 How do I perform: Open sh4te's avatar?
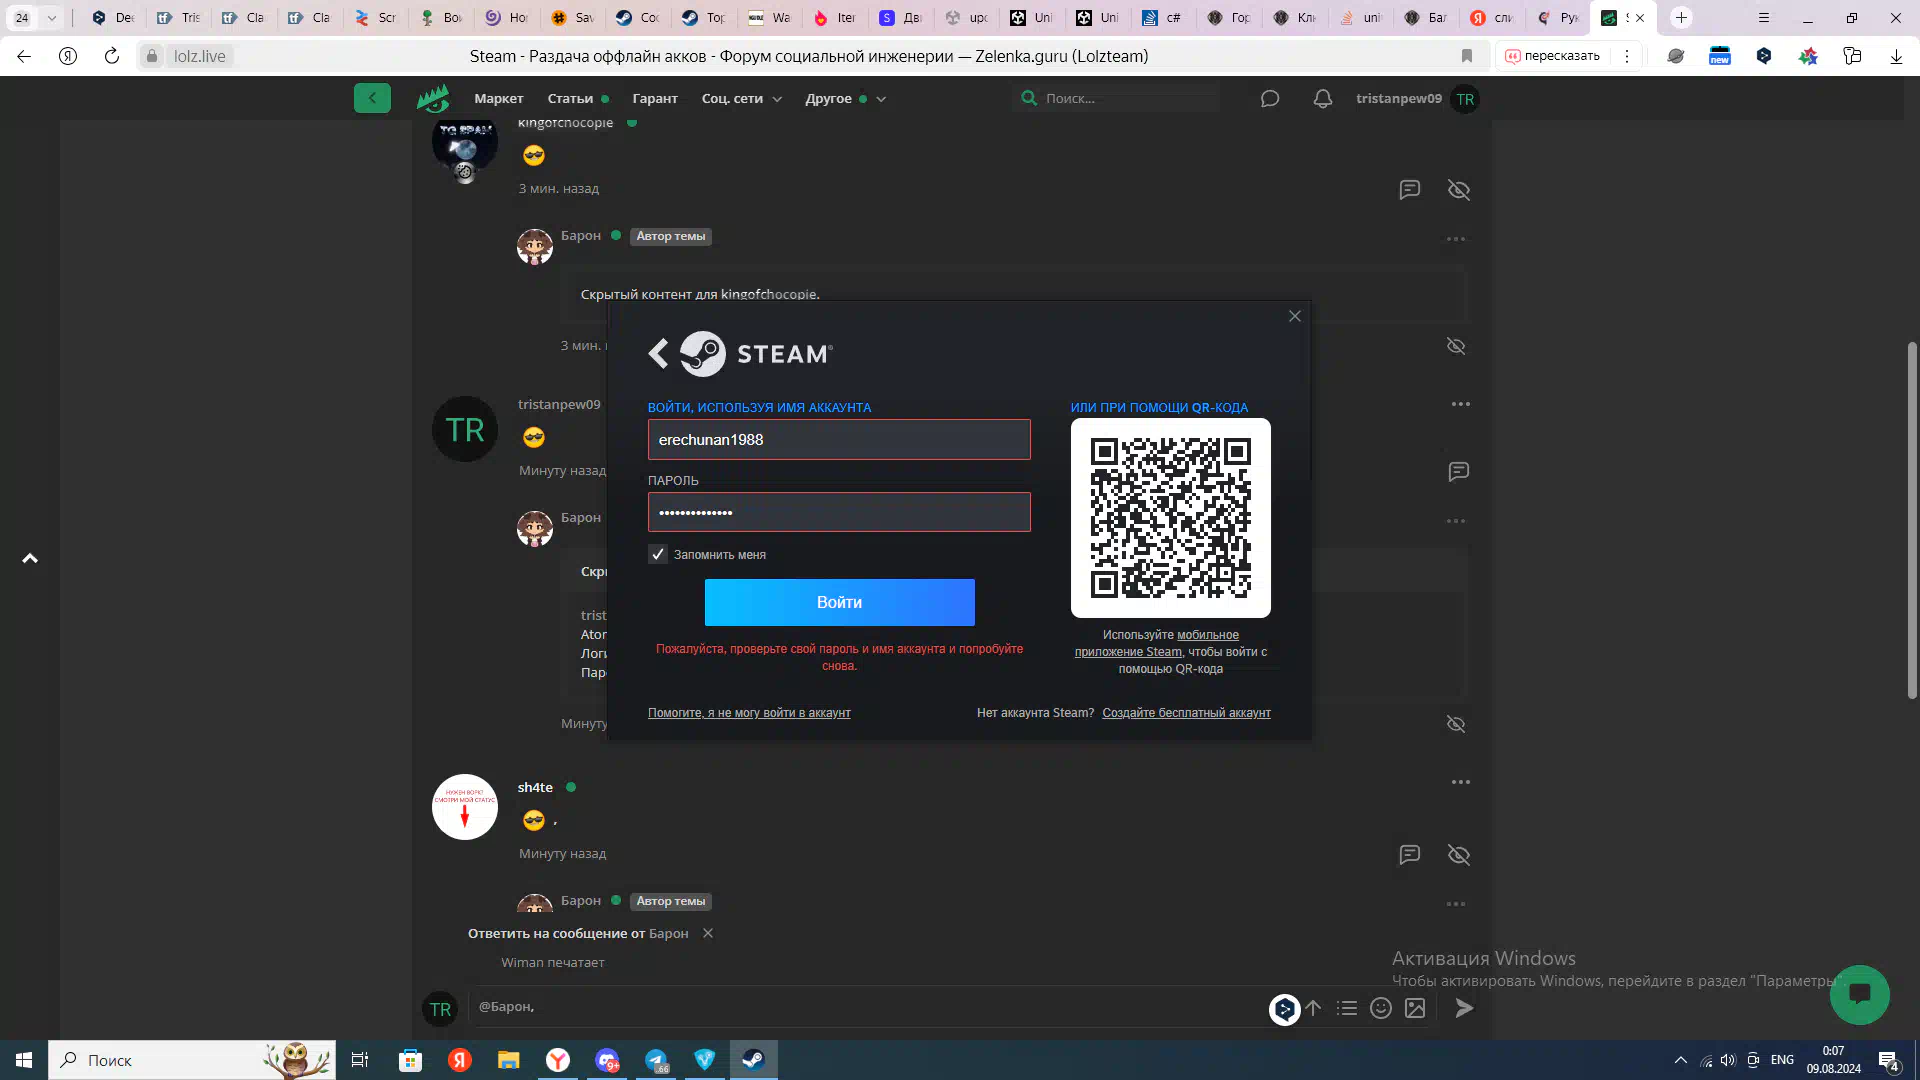point(465,807)
